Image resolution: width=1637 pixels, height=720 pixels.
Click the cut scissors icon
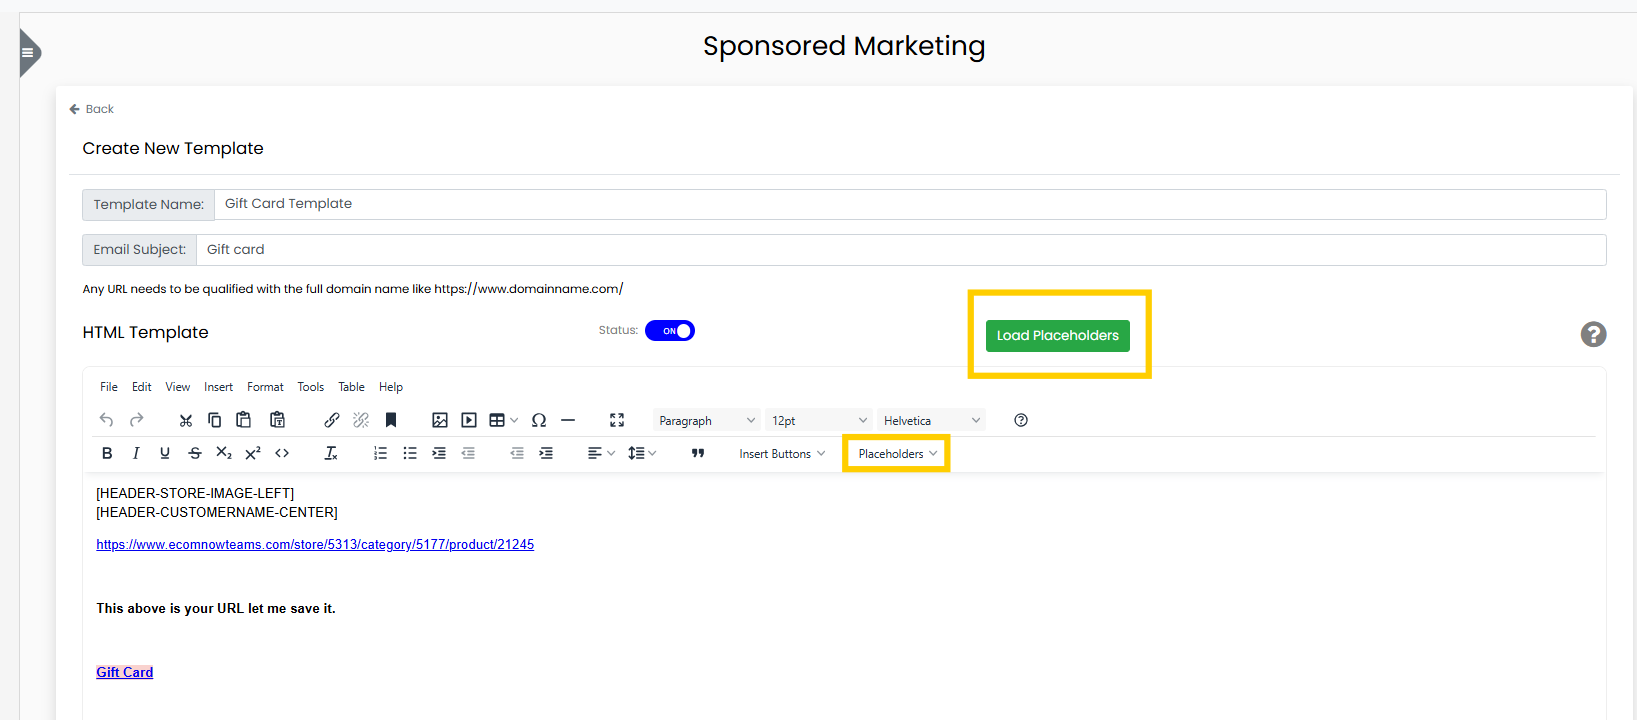tap(186, 420)
